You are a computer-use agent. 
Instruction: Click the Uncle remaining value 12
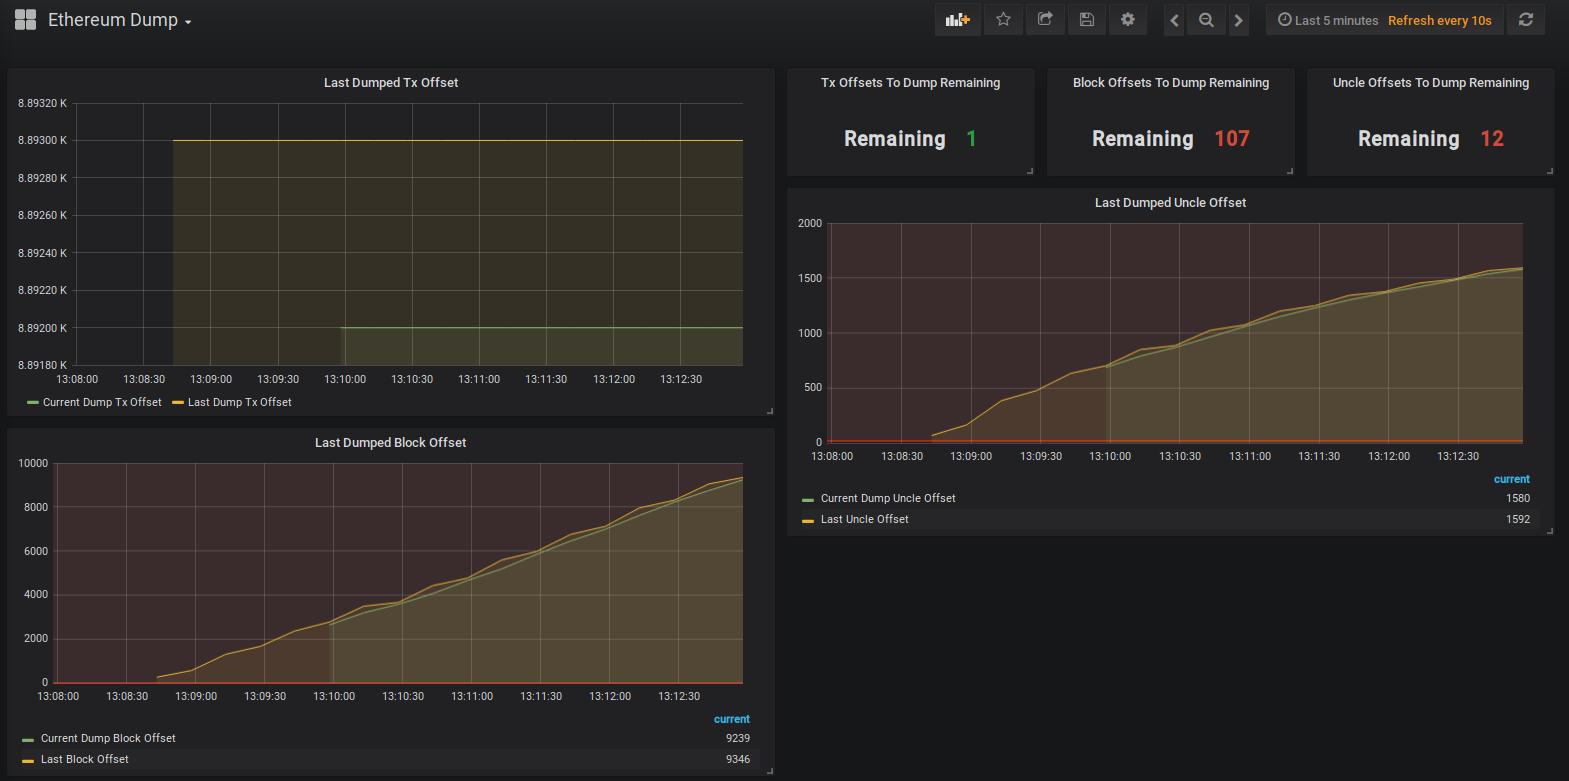tap(1492, 139)
